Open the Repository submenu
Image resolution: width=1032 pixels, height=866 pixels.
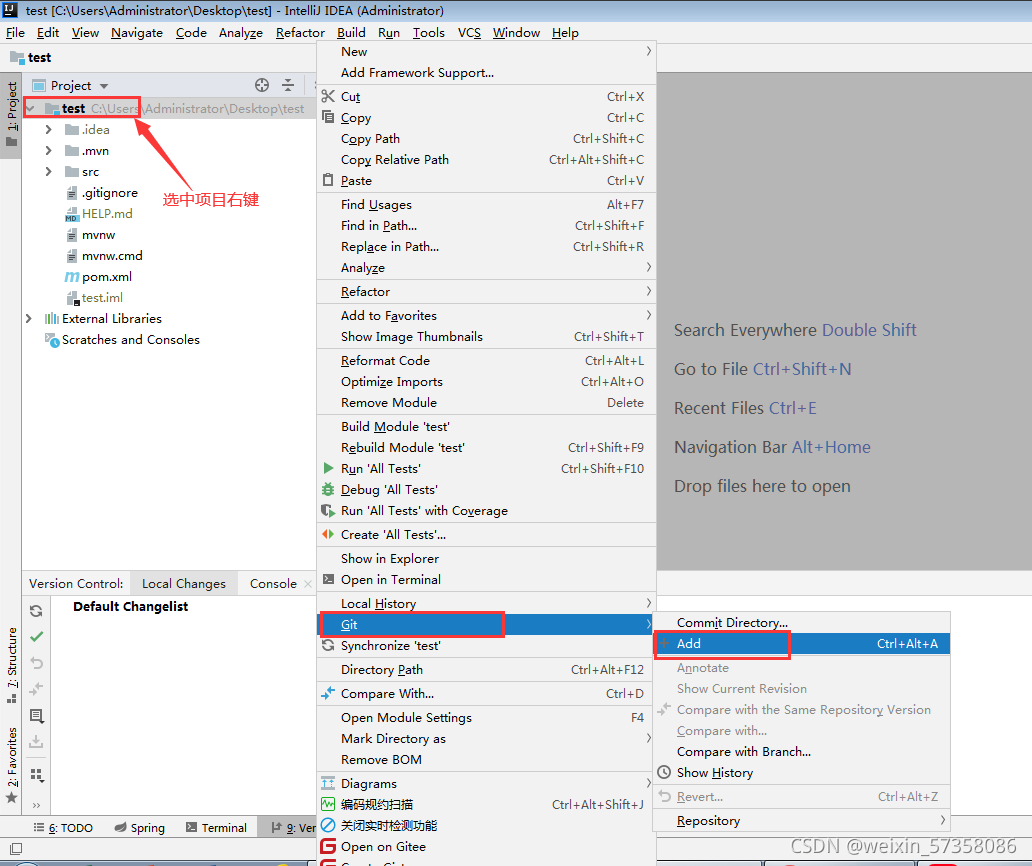click(801, 821)
